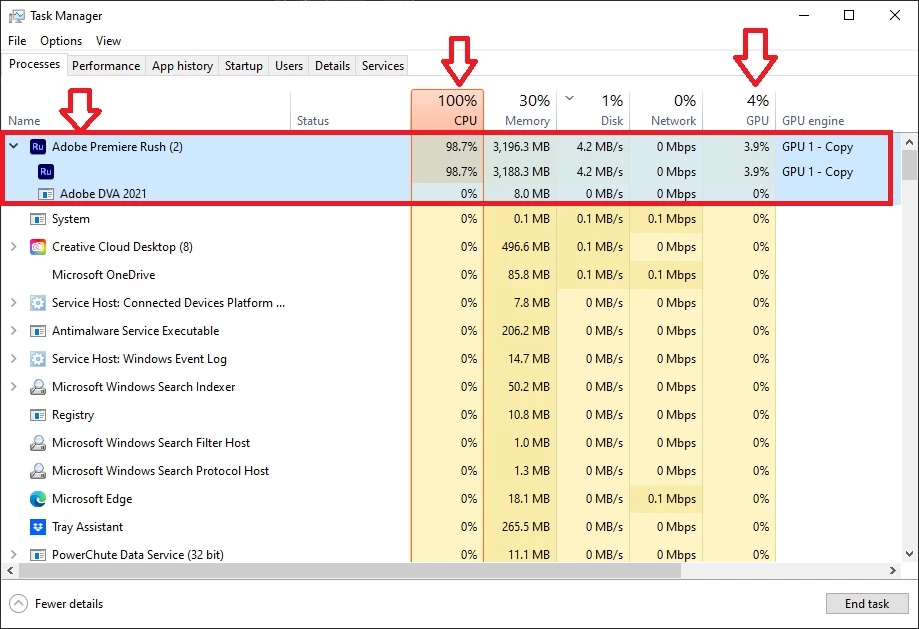
Task: Click the Tray Assistant Dropbox icon
Action: click(38, 527)
